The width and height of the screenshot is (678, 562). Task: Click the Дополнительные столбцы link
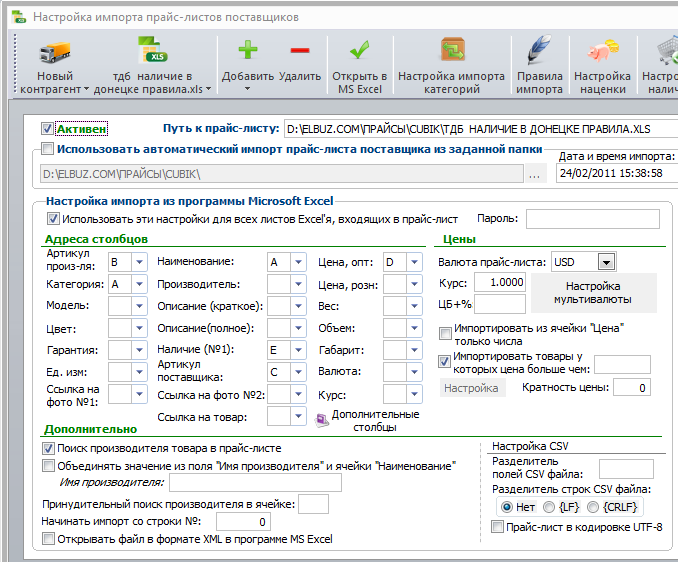[x=375, y=420]
